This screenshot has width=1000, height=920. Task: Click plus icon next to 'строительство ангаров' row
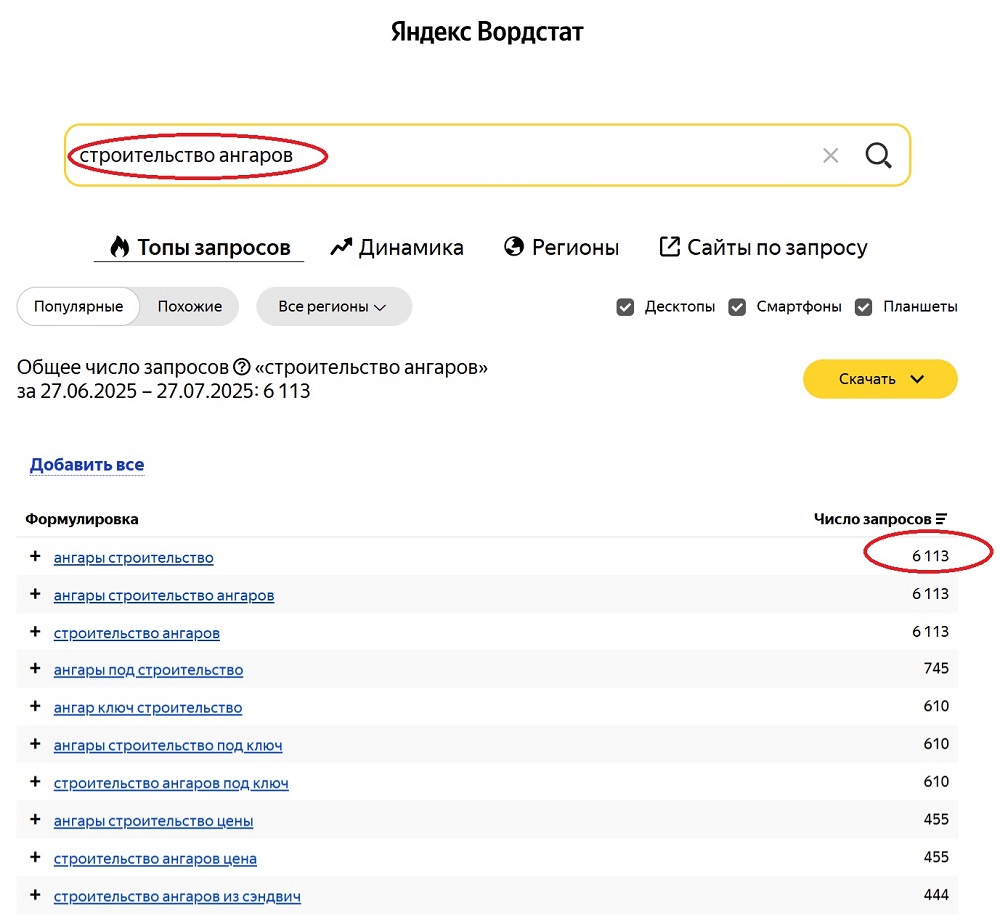pos(35,632)
